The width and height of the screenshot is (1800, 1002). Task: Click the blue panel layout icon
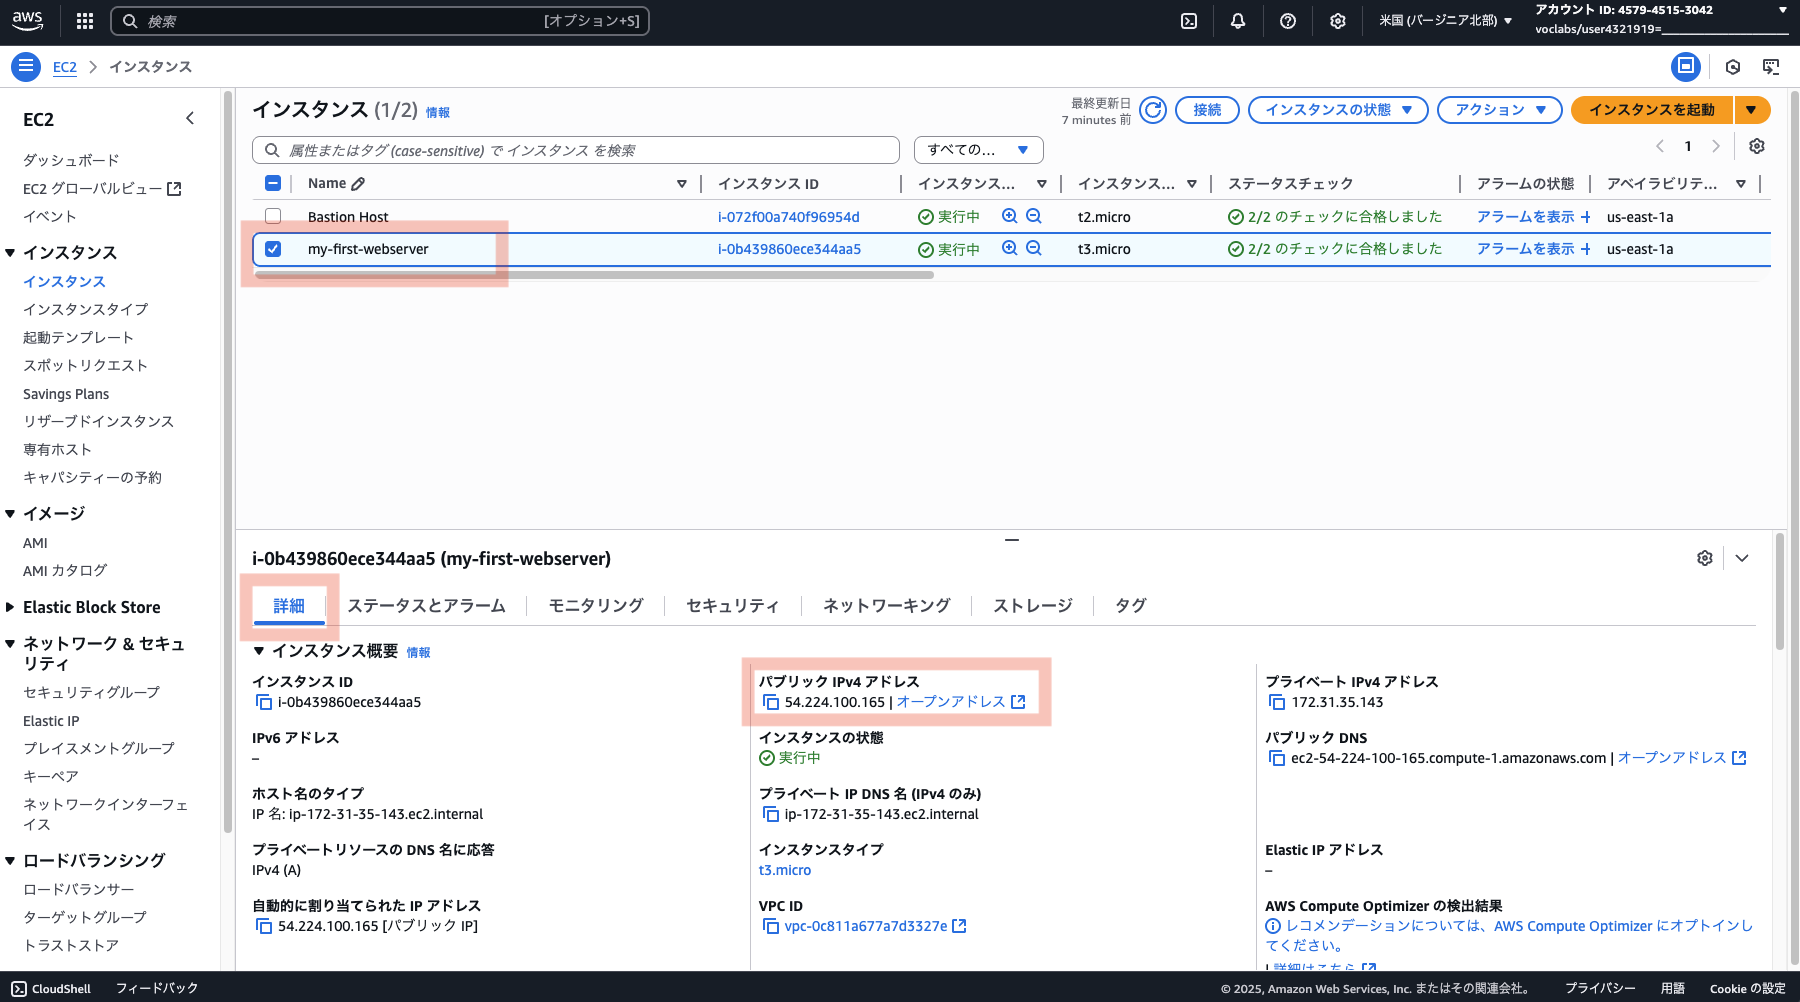click(1686, 67)
